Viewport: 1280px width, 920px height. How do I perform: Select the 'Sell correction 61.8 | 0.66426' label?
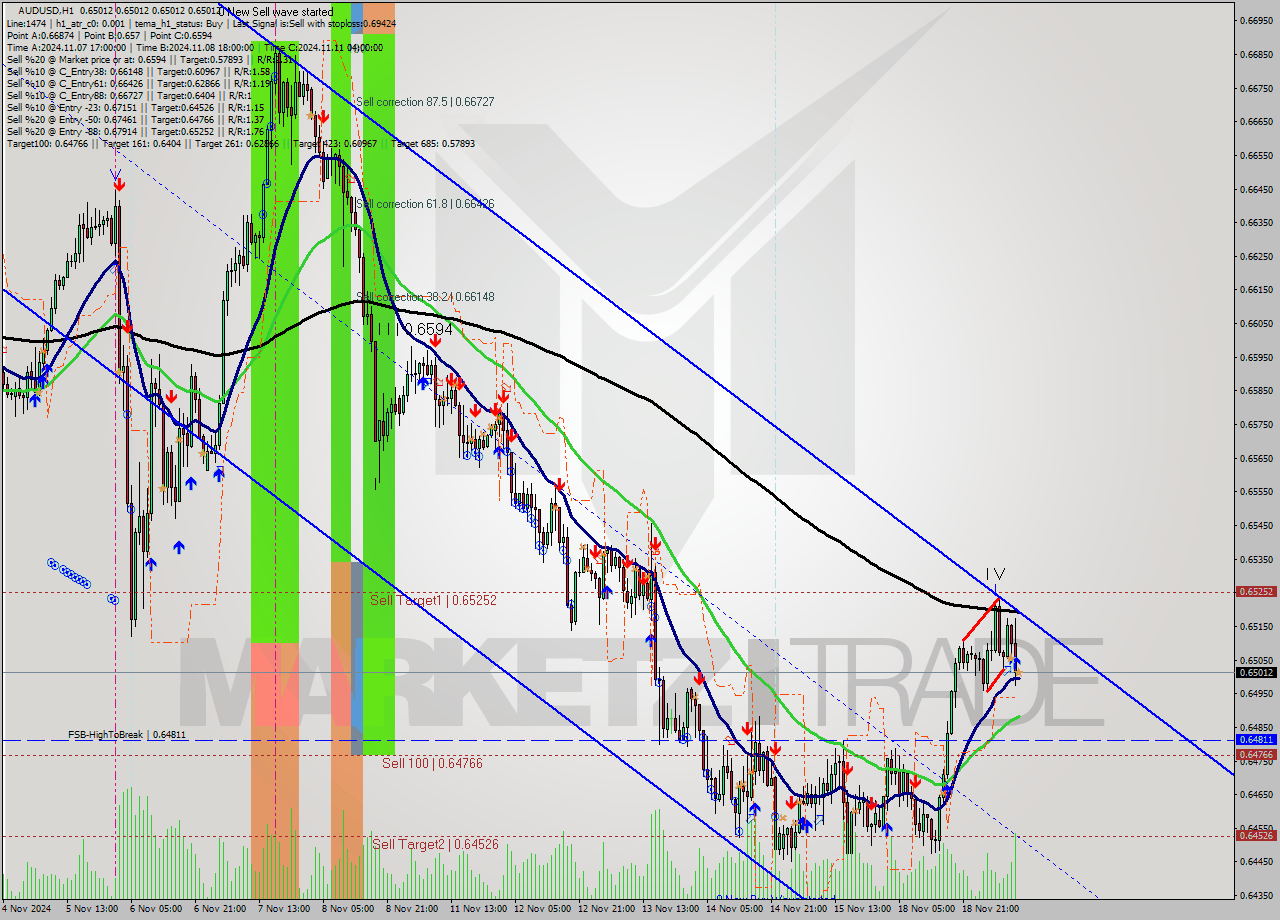pyautogui.click(x=424, y=204)
